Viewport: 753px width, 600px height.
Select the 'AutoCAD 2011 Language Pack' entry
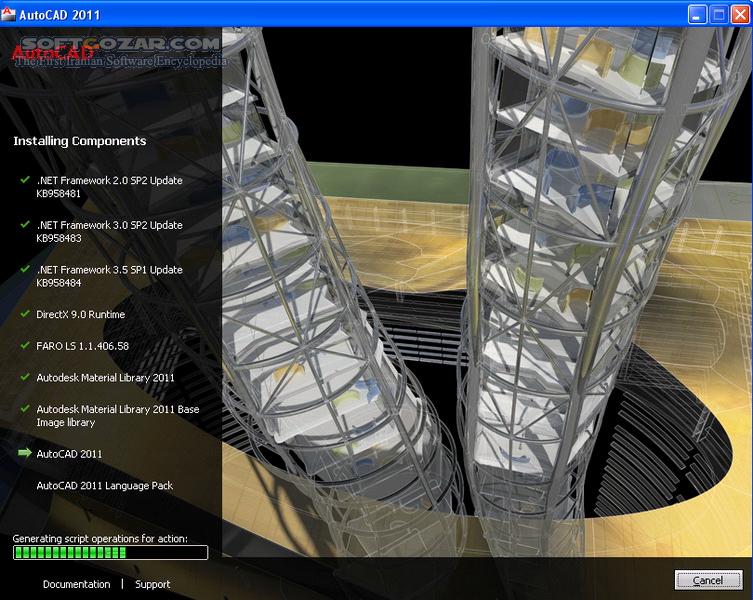pos(105,486)
